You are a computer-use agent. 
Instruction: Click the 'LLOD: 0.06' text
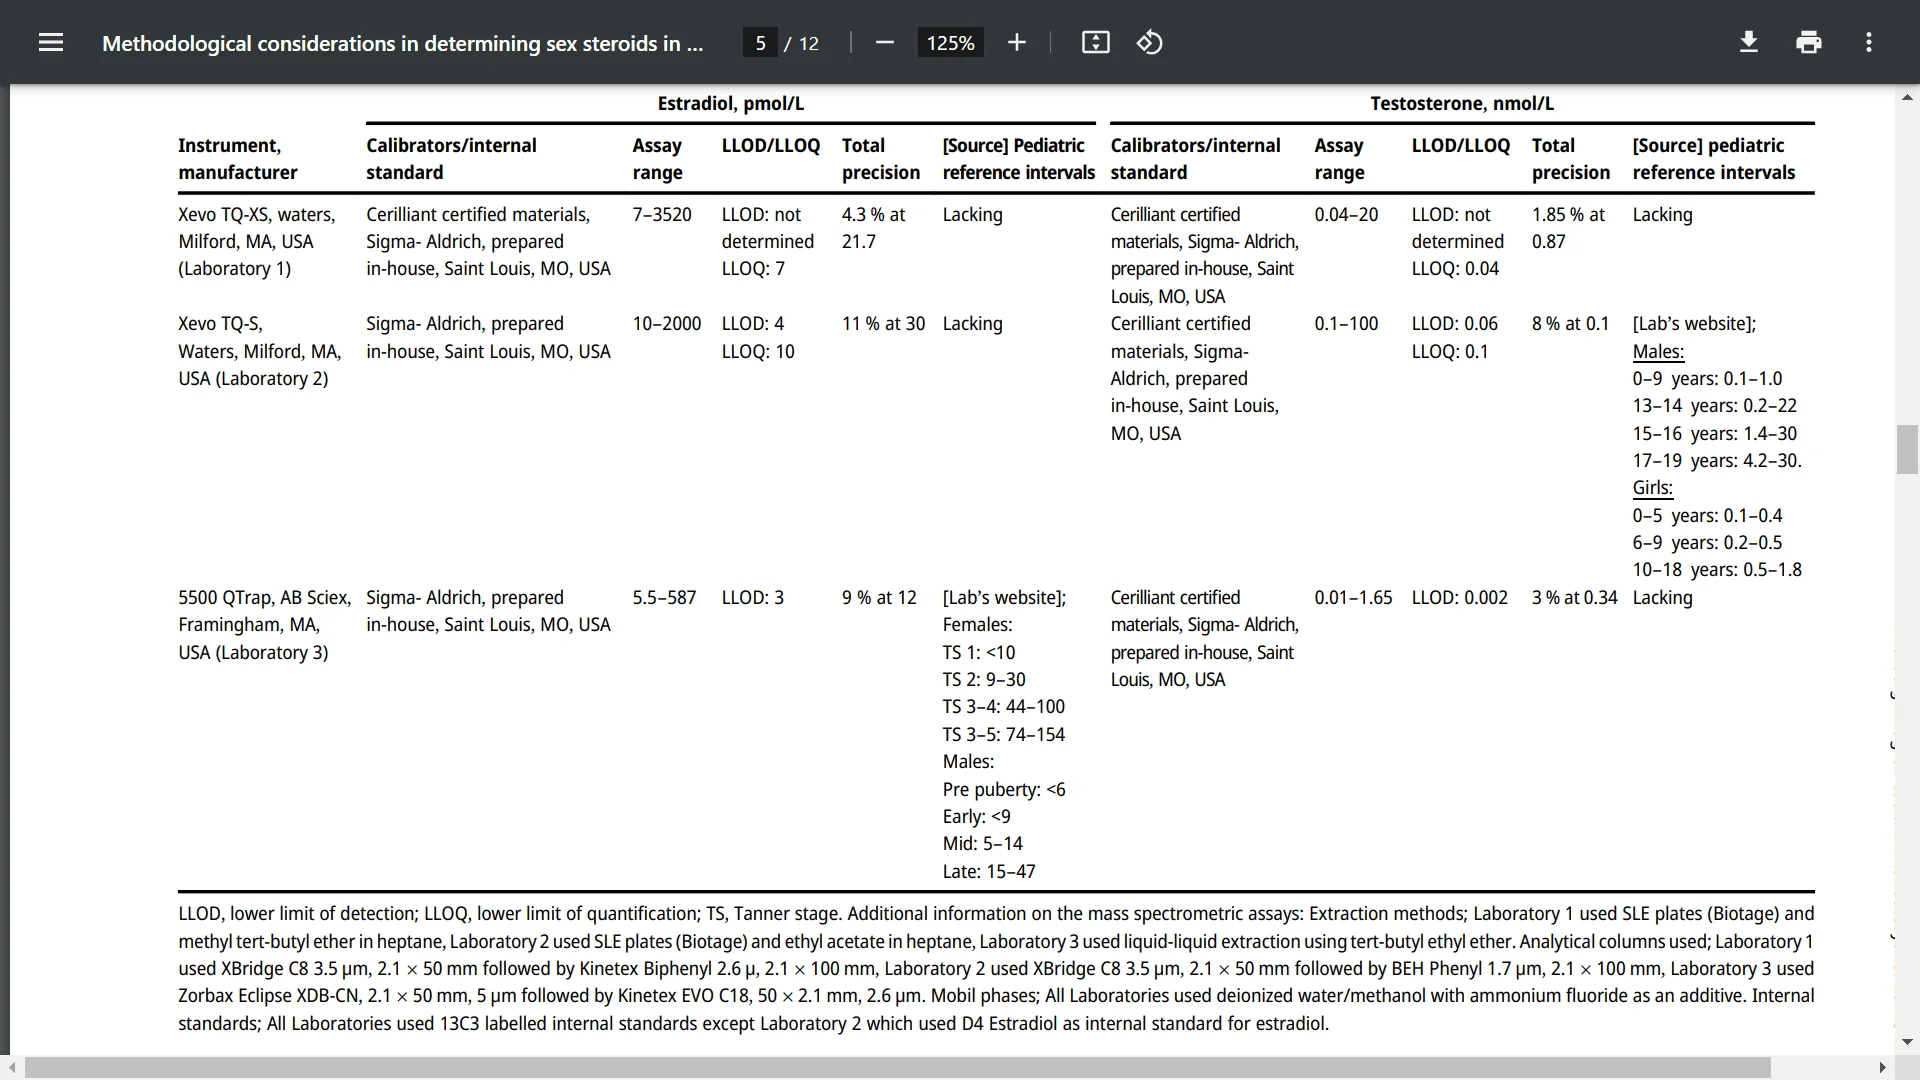(1454, 323)
